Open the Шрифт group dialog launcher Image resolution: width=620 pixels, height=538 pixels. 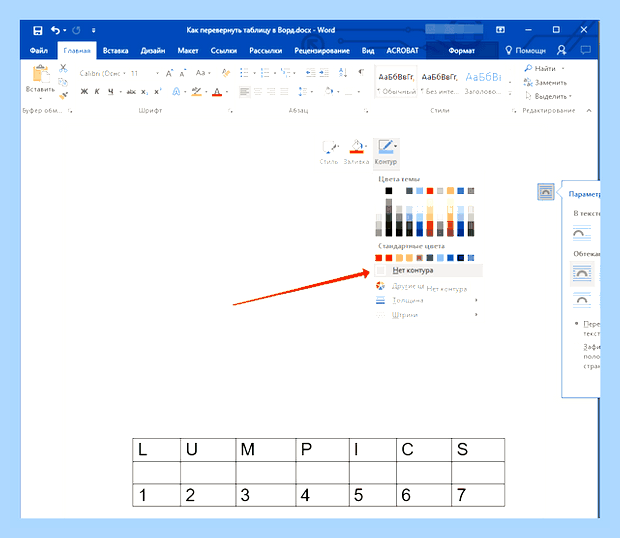pyautogui.click(x=230, y=111)
